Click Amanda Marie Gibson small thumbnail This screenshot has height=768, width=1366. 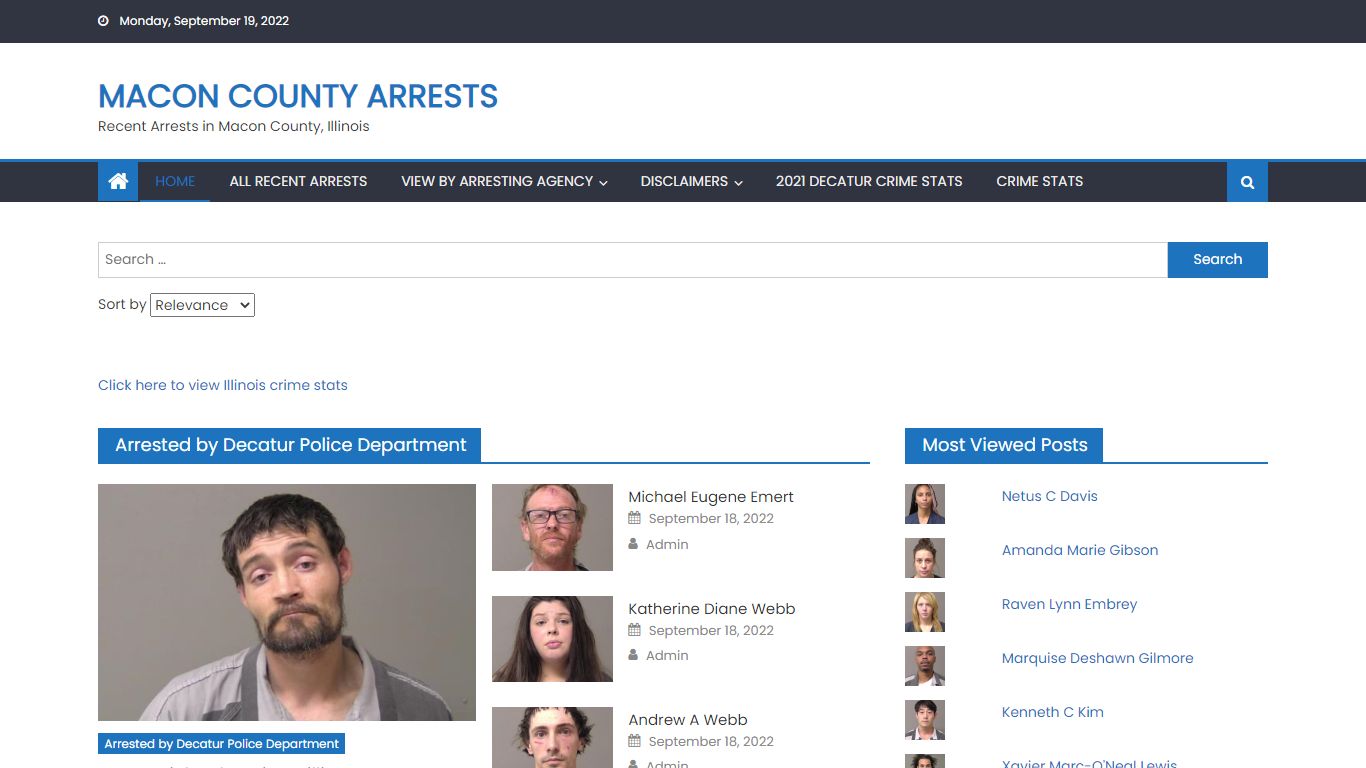pos(925,558)
